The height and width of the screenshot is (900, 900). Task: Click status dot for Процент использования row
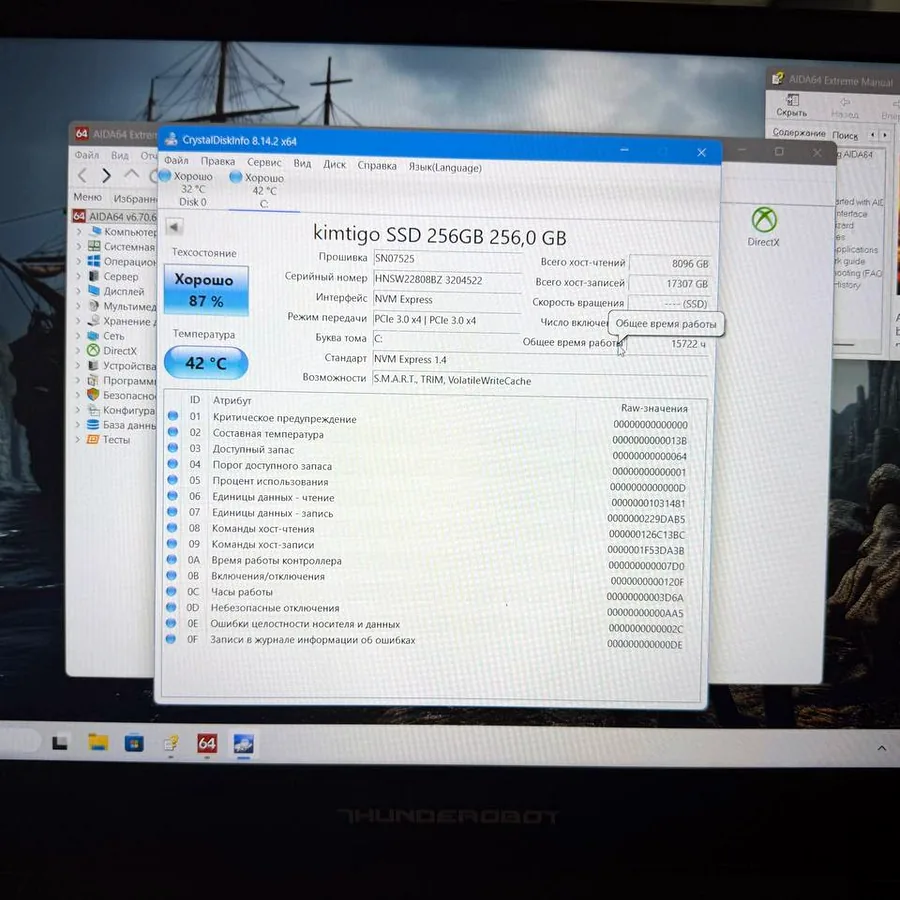pyautogui.click(x=173, y=479)
